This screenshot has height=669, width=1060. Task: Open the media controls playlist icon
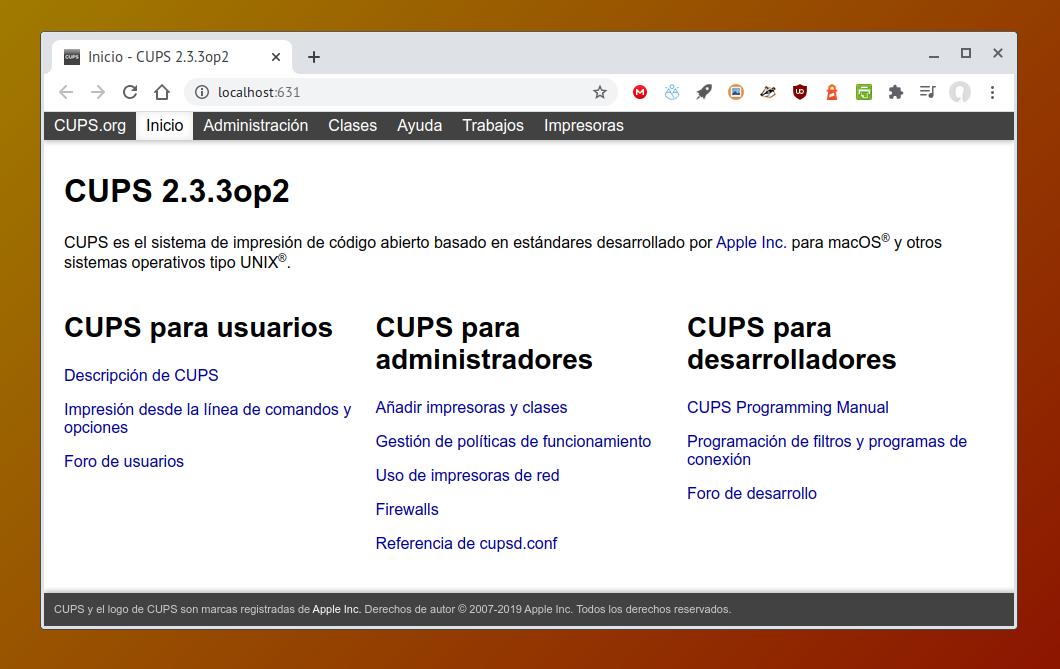point(928,92)
